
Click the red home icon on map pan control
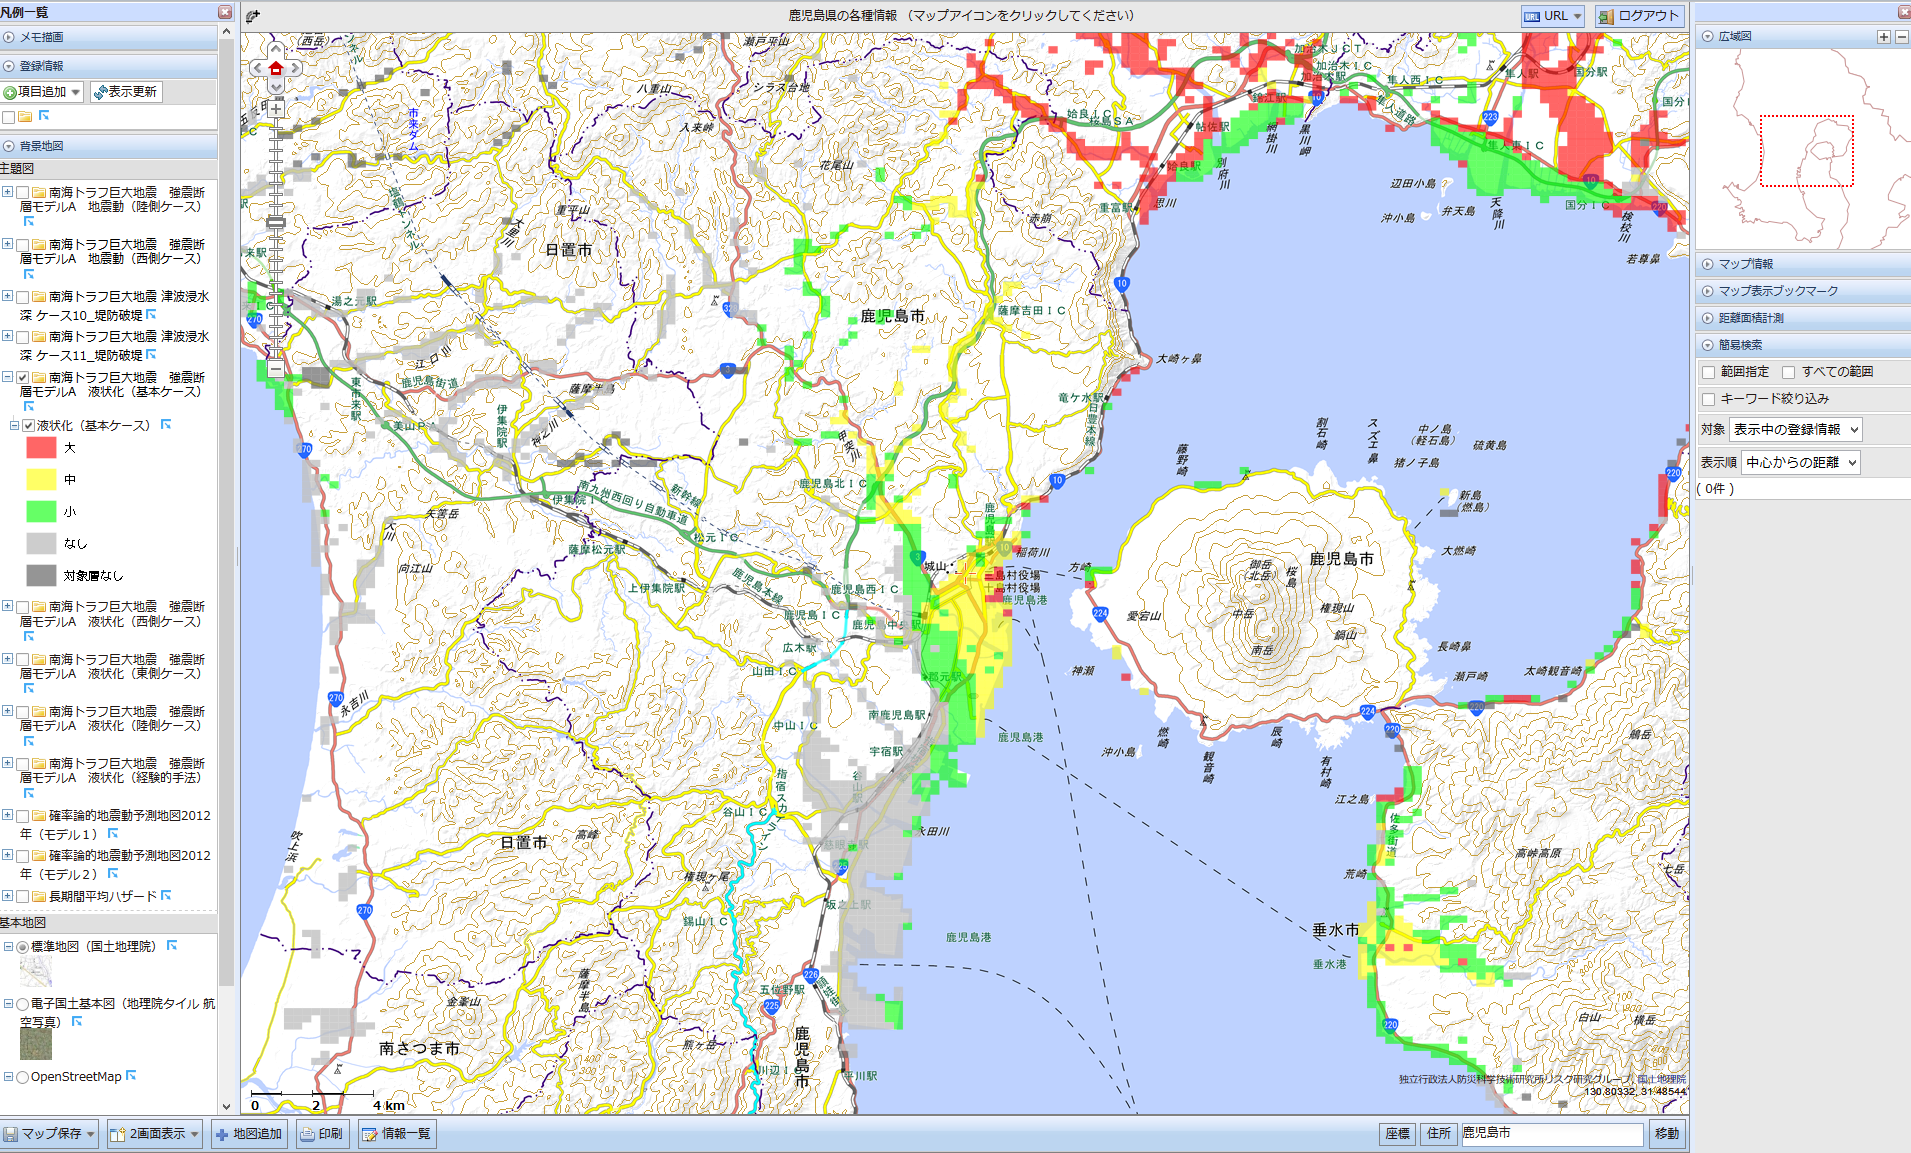click(x=276, y=68)
